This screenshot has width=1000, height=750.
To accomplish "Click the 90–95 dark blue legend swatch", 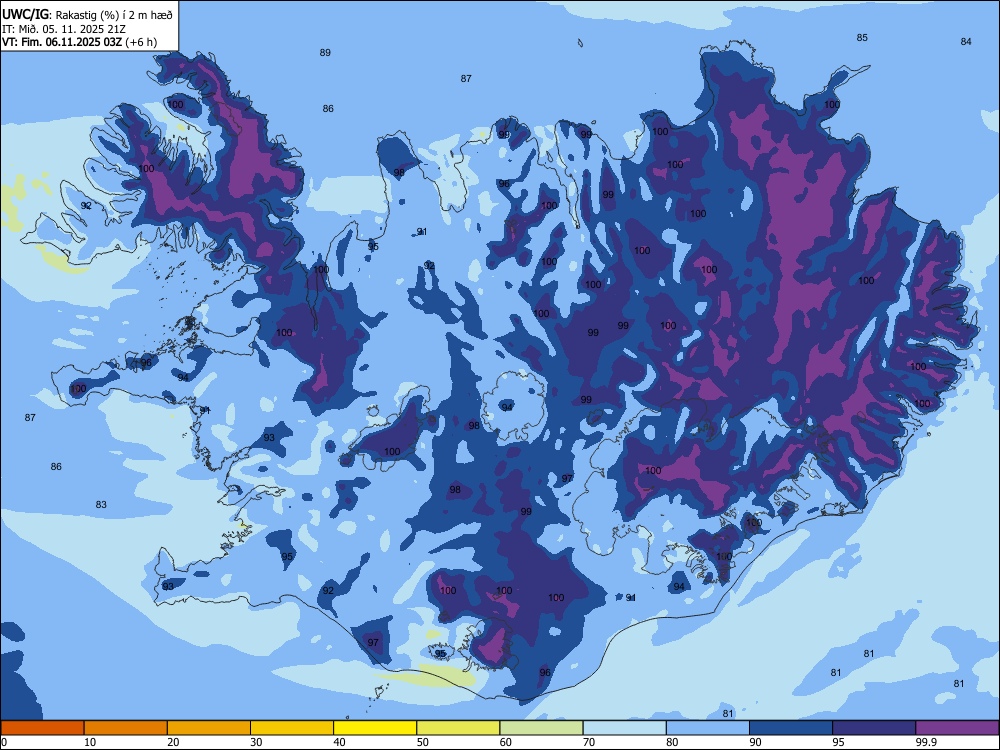I will (791, 728).
